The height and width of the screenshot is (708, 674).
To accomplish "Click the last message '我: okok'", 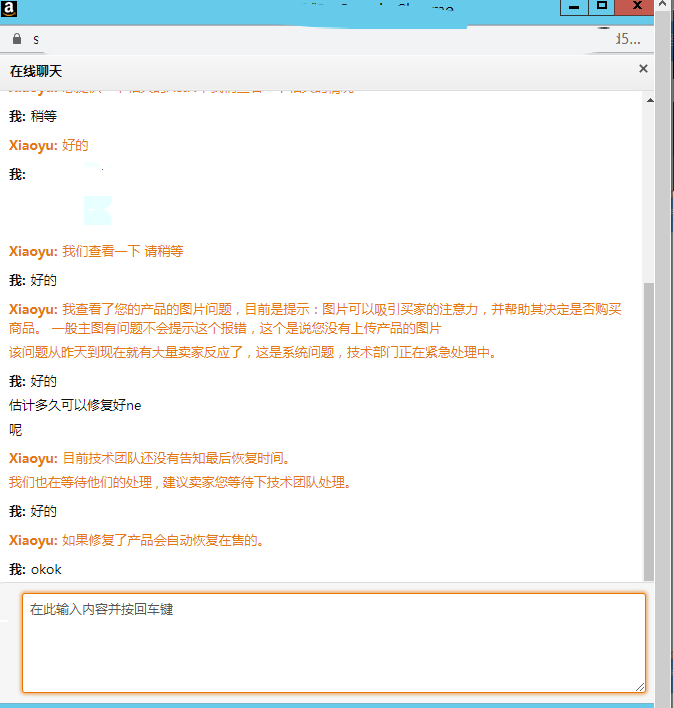I will coord(35,569).
